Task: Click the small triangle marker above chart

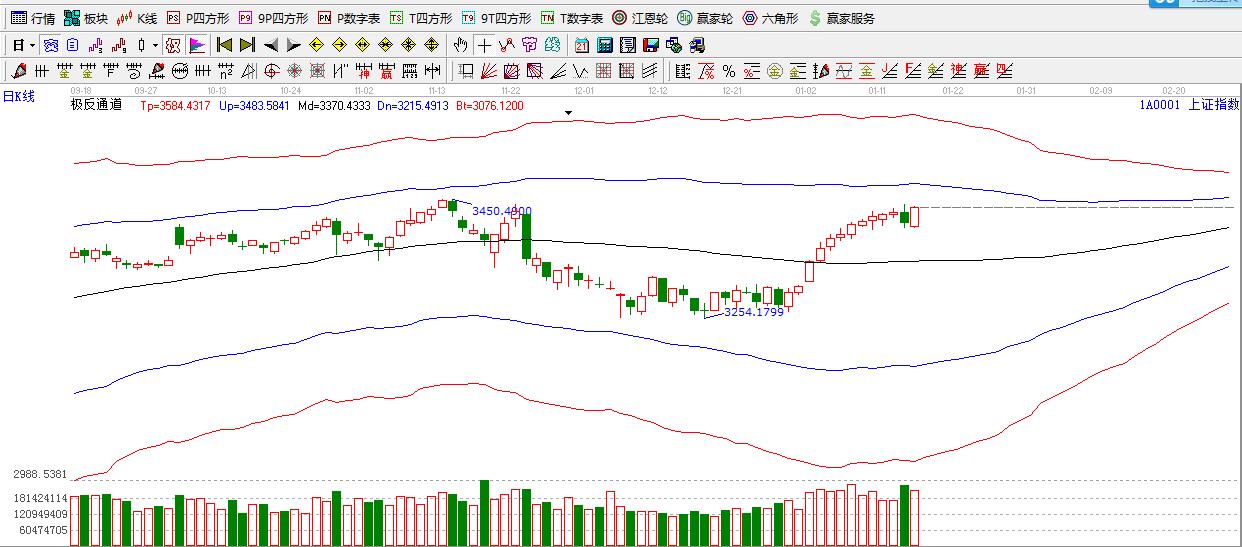Action: (569, 113)
